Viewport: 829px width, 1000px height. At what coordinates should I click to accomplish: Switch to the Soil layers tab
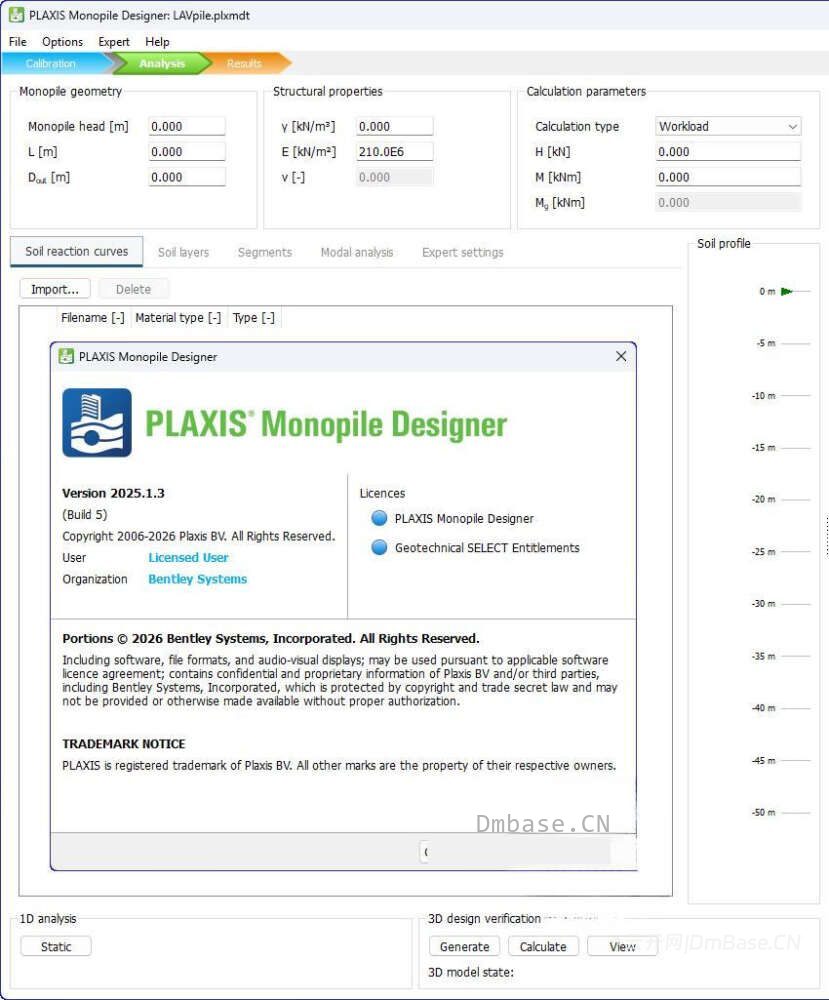(183, 252)
